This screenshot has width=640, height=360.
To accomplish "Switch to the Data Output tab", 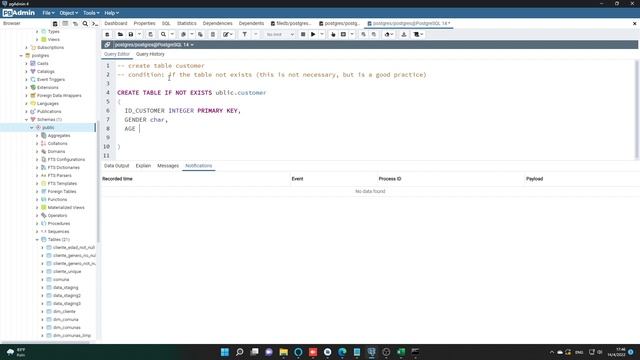I will 116,166.
